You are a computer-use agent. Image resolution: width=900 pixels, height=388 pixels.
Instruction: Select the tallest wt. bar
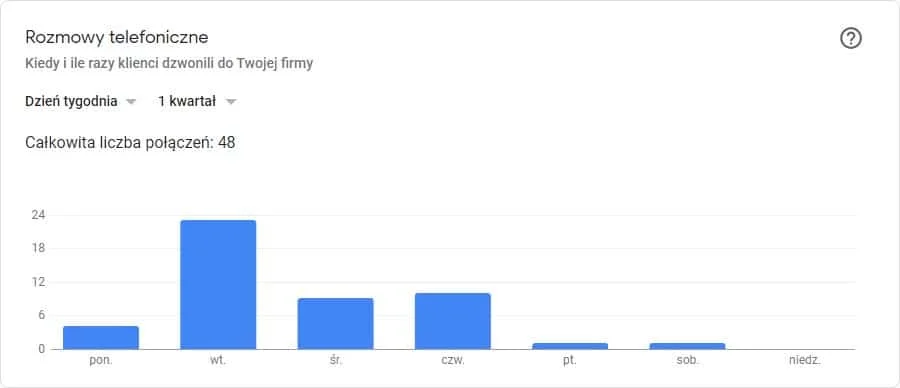[x=218, y=285]
